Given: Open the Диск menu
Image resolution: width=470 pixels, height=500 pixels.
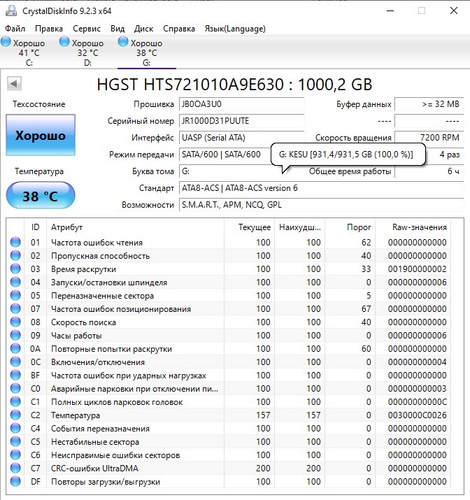Looking at the screenshot, I should point(143,29).
